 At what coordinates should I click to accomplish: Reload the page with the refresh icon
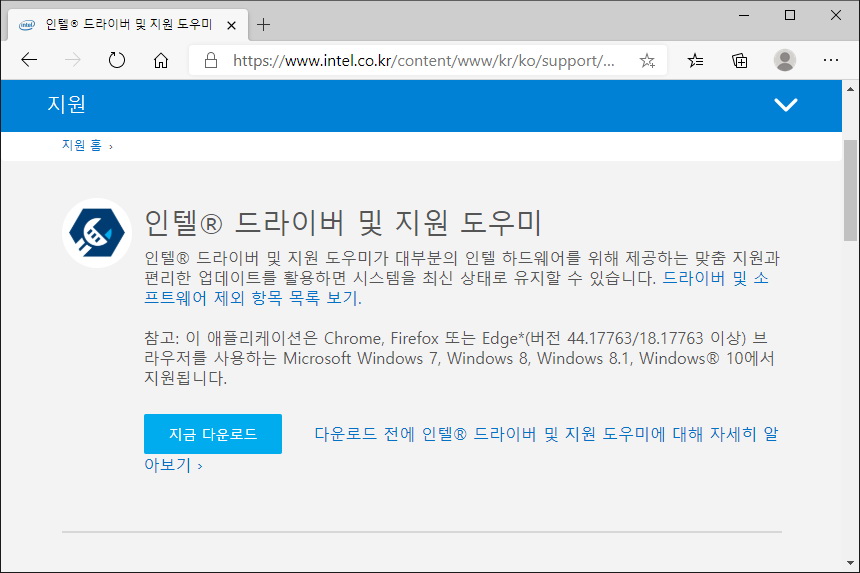(x=116, y=60)
